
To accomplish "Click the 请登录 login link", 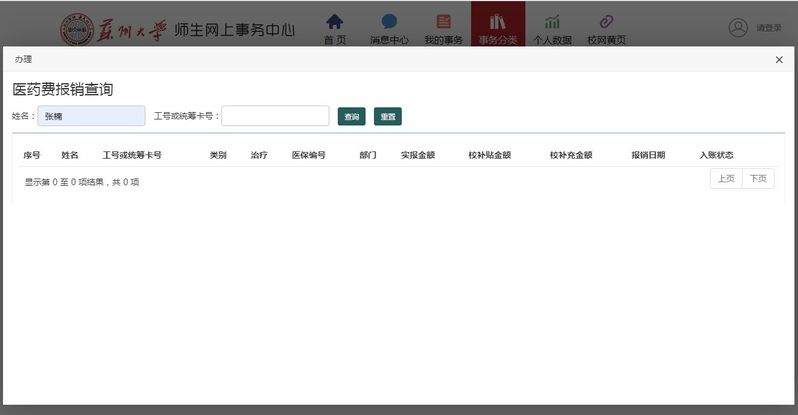I will pos(769,28).
